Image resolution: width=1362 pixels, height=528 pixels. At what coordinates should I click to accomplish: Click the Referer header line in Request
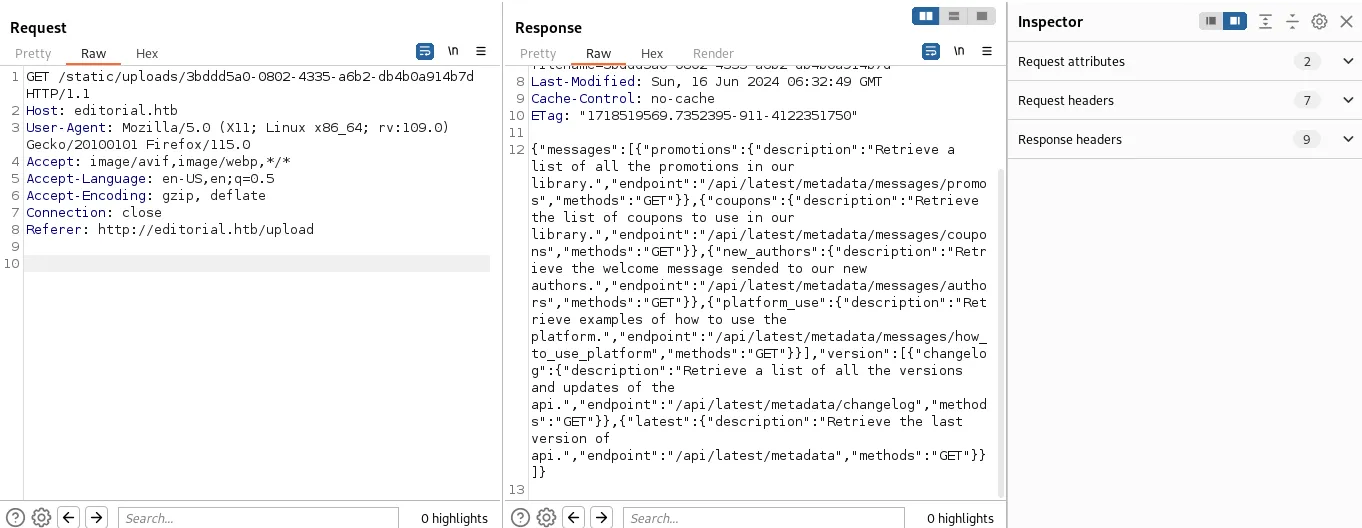click(170, 229)
